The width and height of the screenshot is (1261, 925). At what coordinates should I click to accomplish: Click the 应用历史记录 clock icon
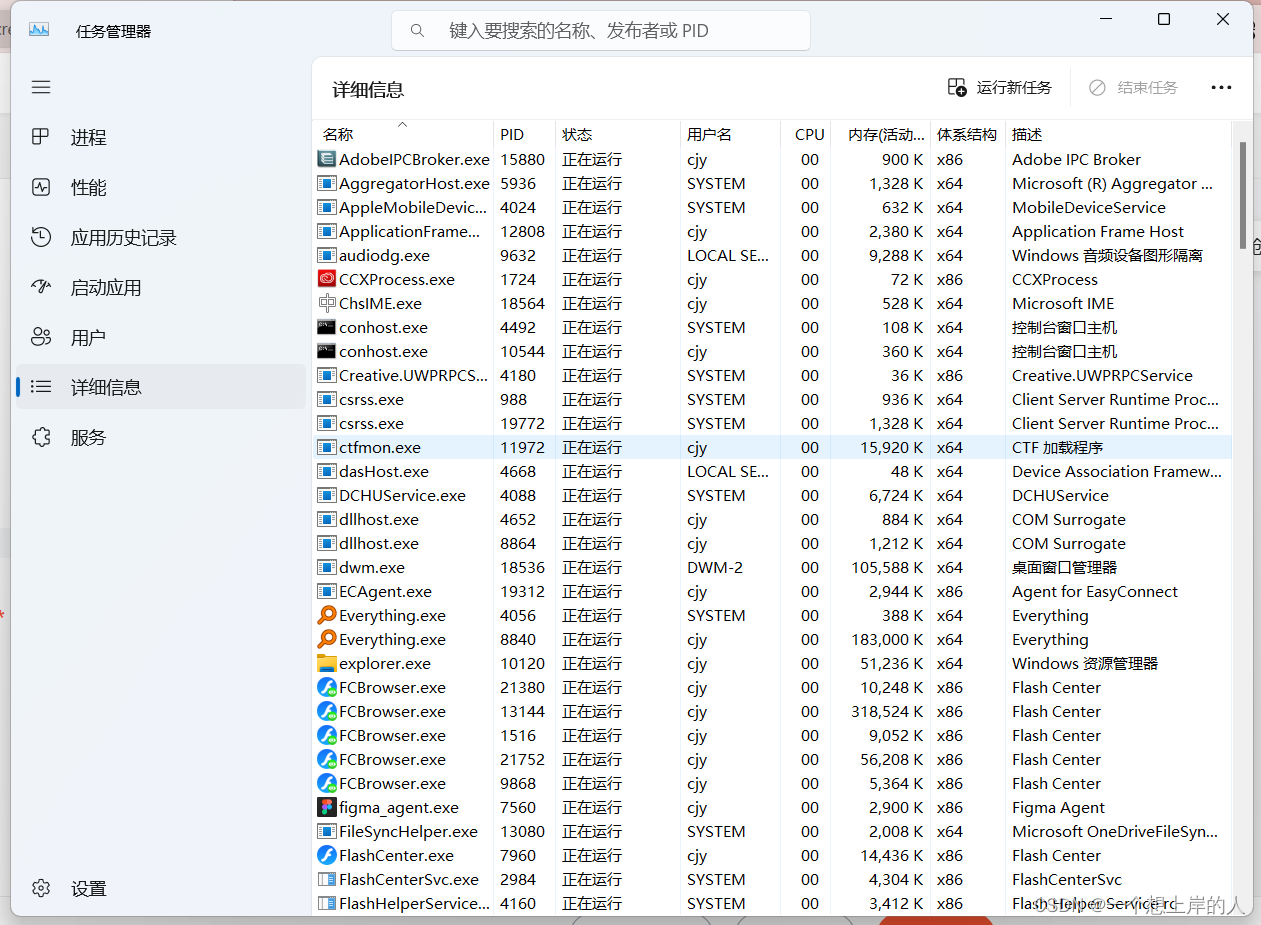[x=41, y=237]
